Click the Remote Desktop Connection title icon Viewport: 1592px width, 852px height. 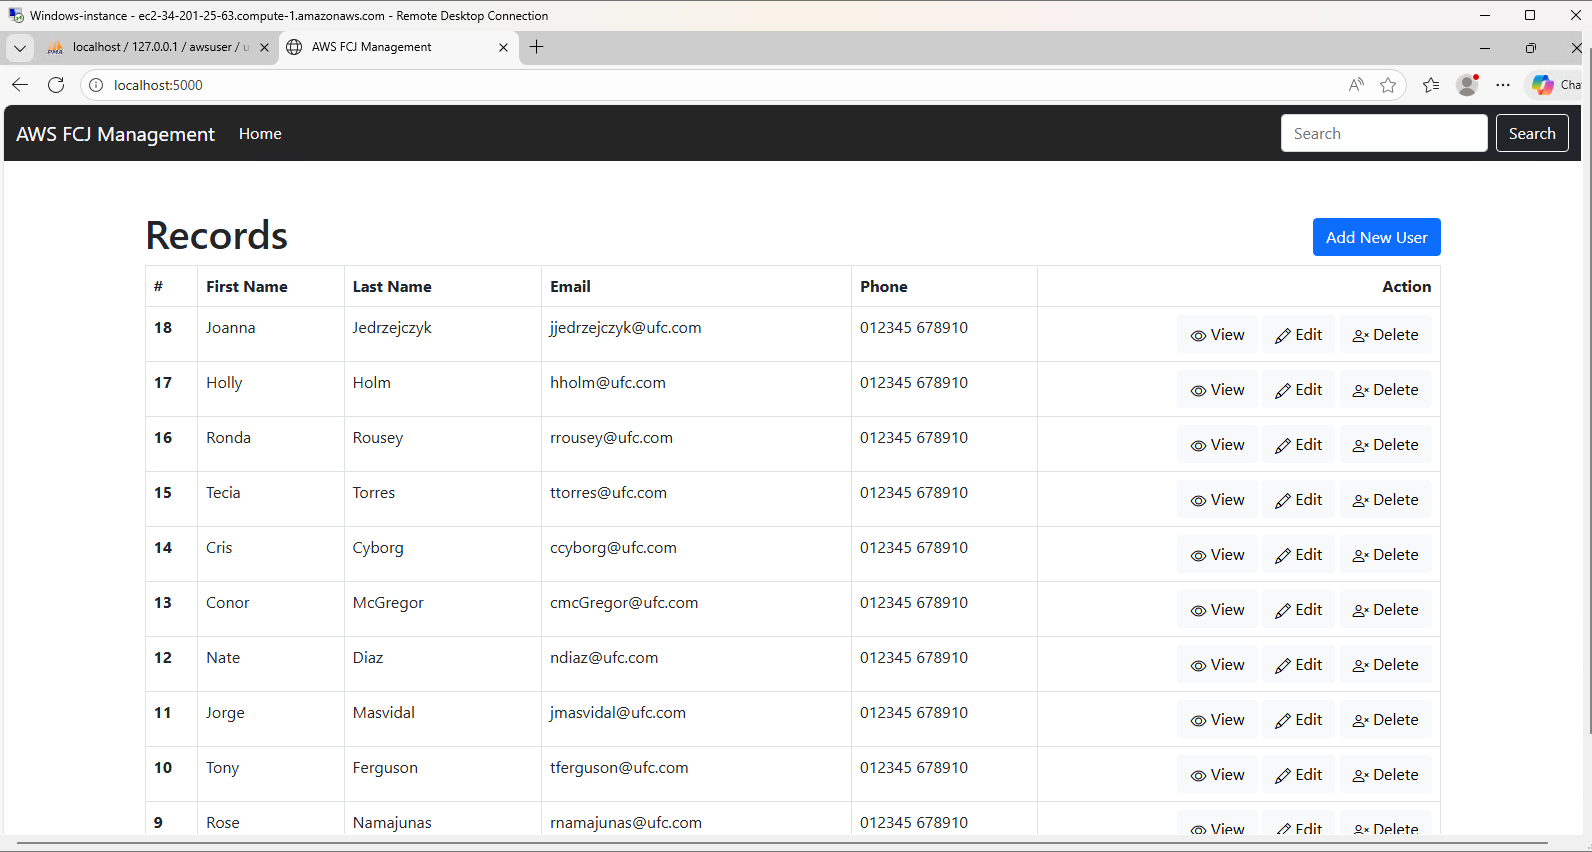(x=16, y=15)
